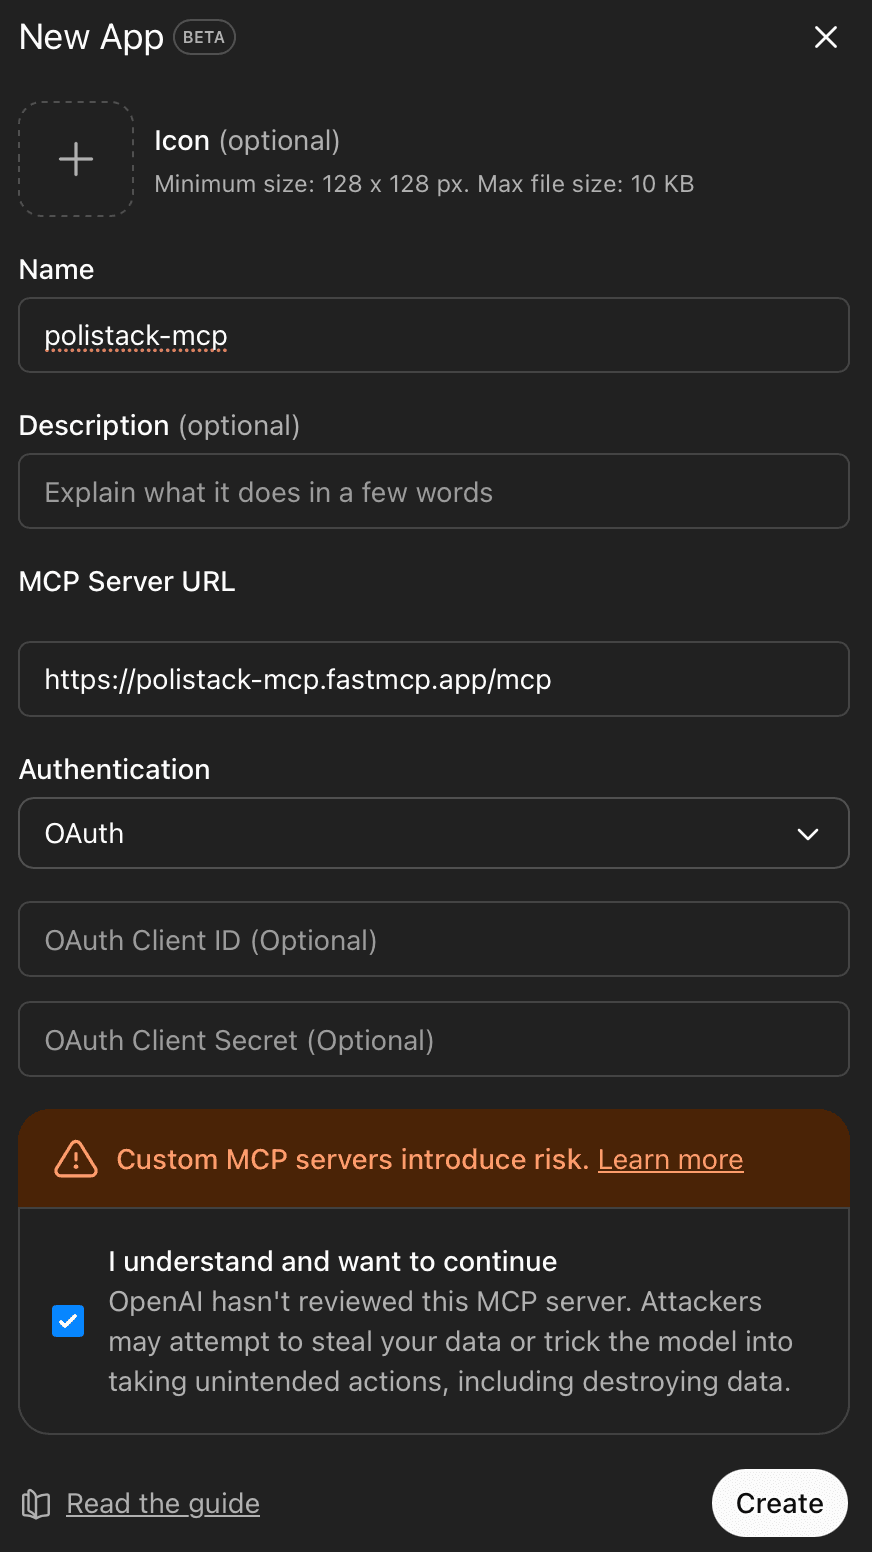Click the X to dismiss the New App dialog
872x1552 pixels.
(826, 37)
